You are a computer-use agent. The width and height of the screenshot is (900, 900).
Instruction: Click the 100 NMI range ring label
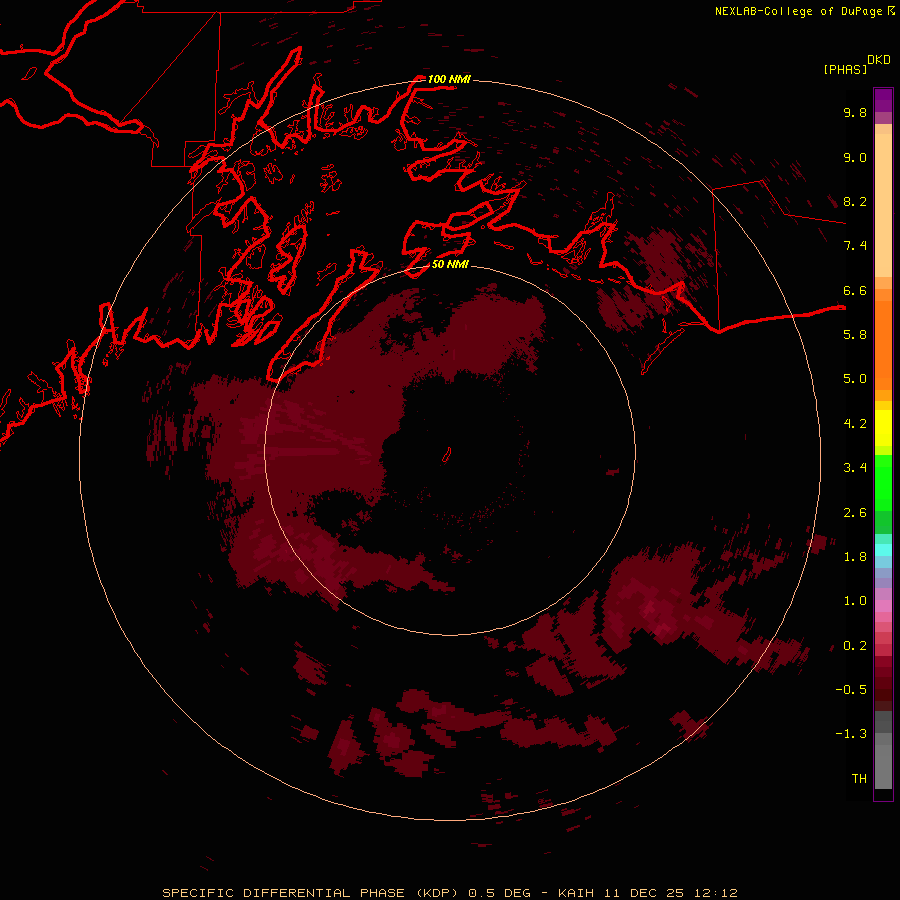449,79
